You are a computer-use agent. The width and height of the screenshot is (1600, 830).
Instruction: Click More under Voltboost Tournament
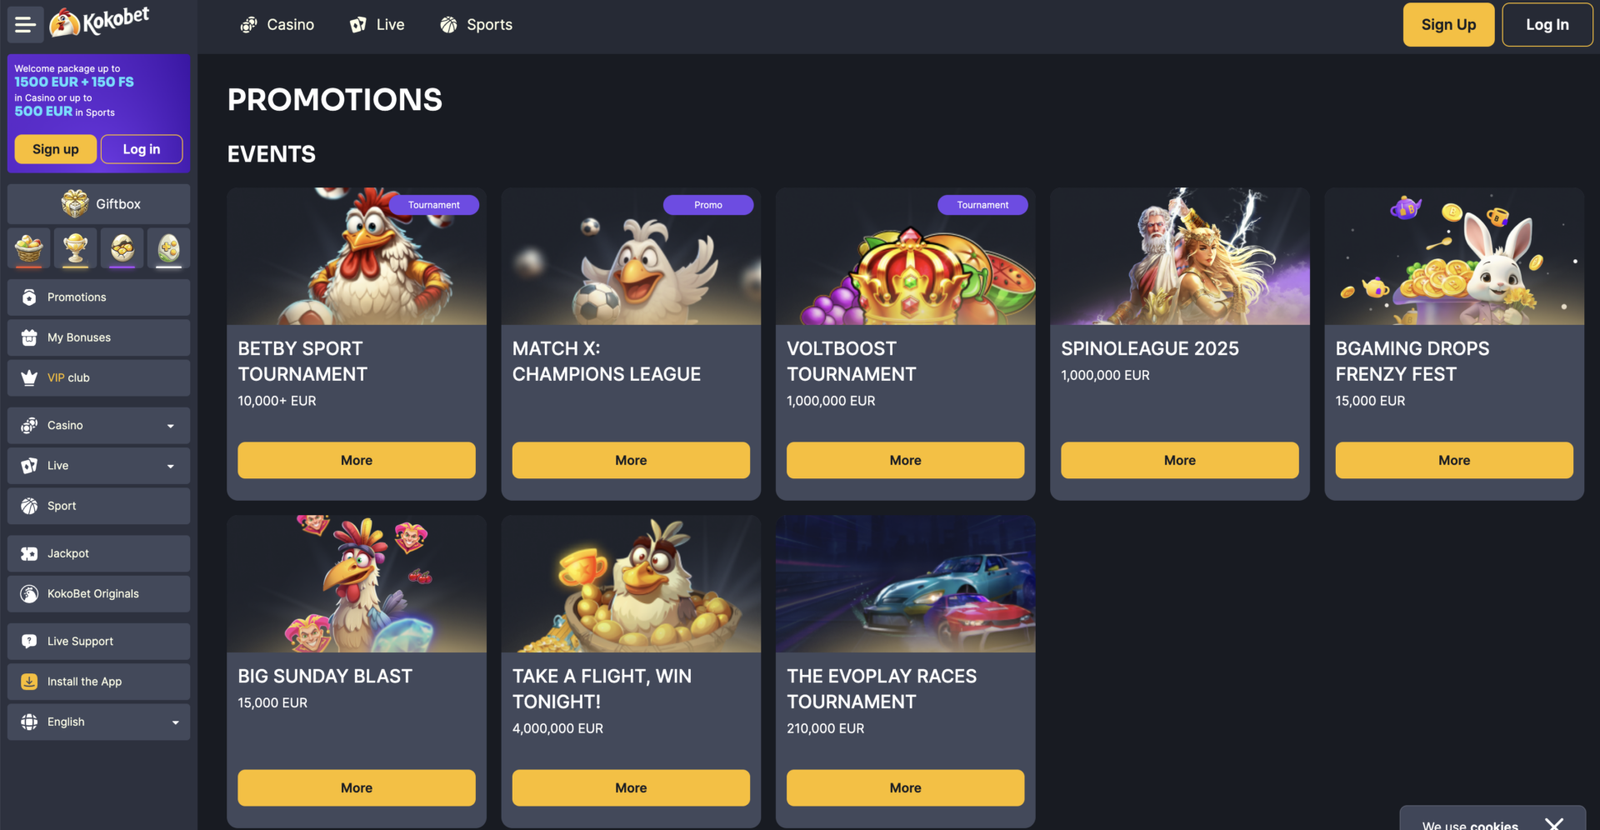click(905, 460)
